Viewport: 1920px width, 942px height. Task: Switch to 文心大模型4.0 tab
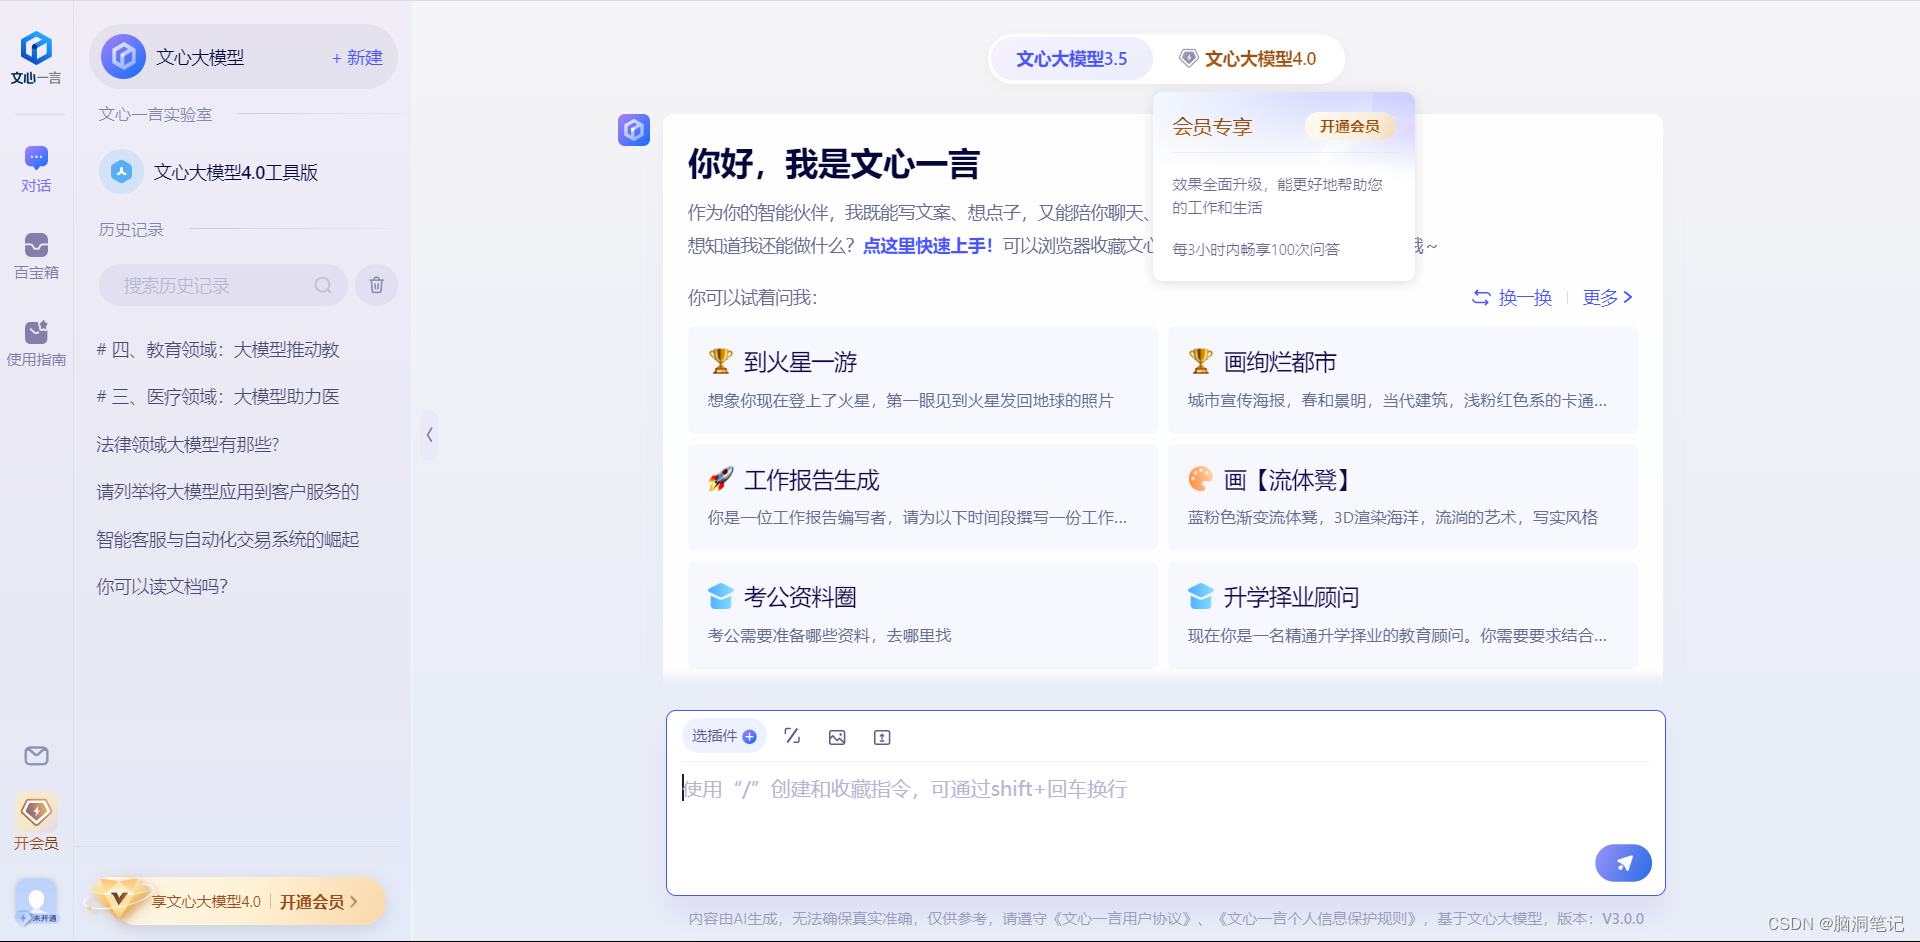point(1248,59)
